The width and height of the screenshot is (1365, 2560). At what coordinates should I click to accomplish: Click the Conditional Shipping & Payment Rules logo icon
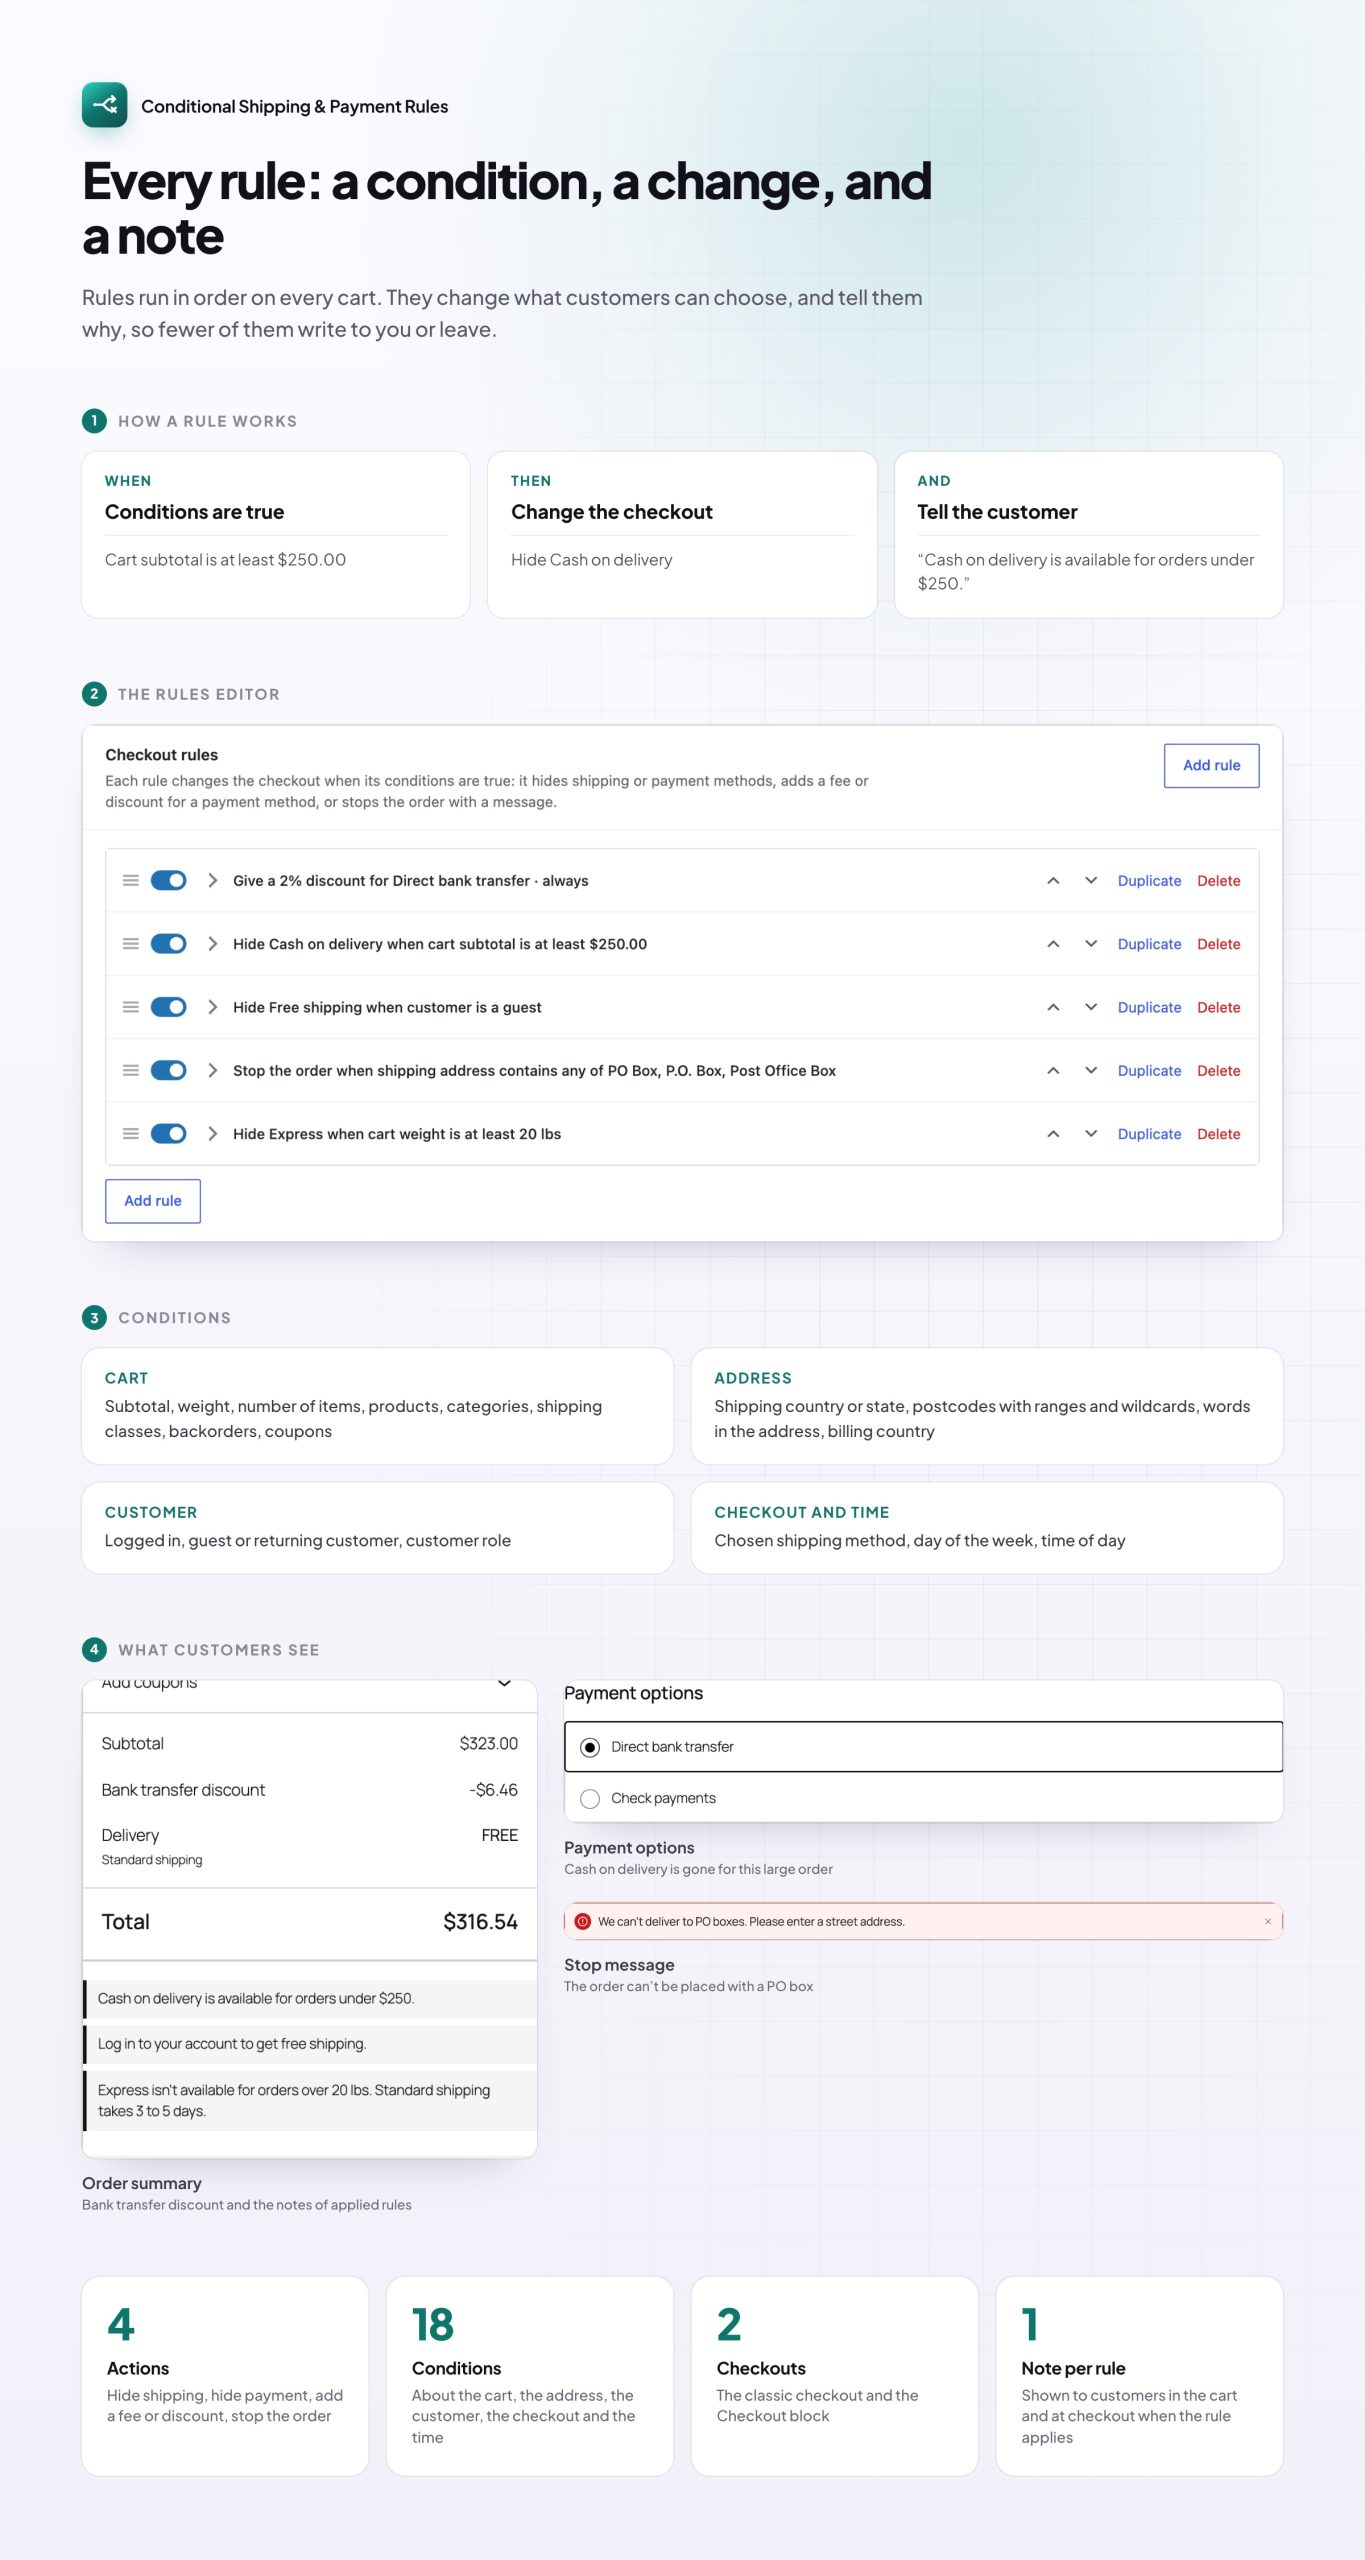point(104,105)
